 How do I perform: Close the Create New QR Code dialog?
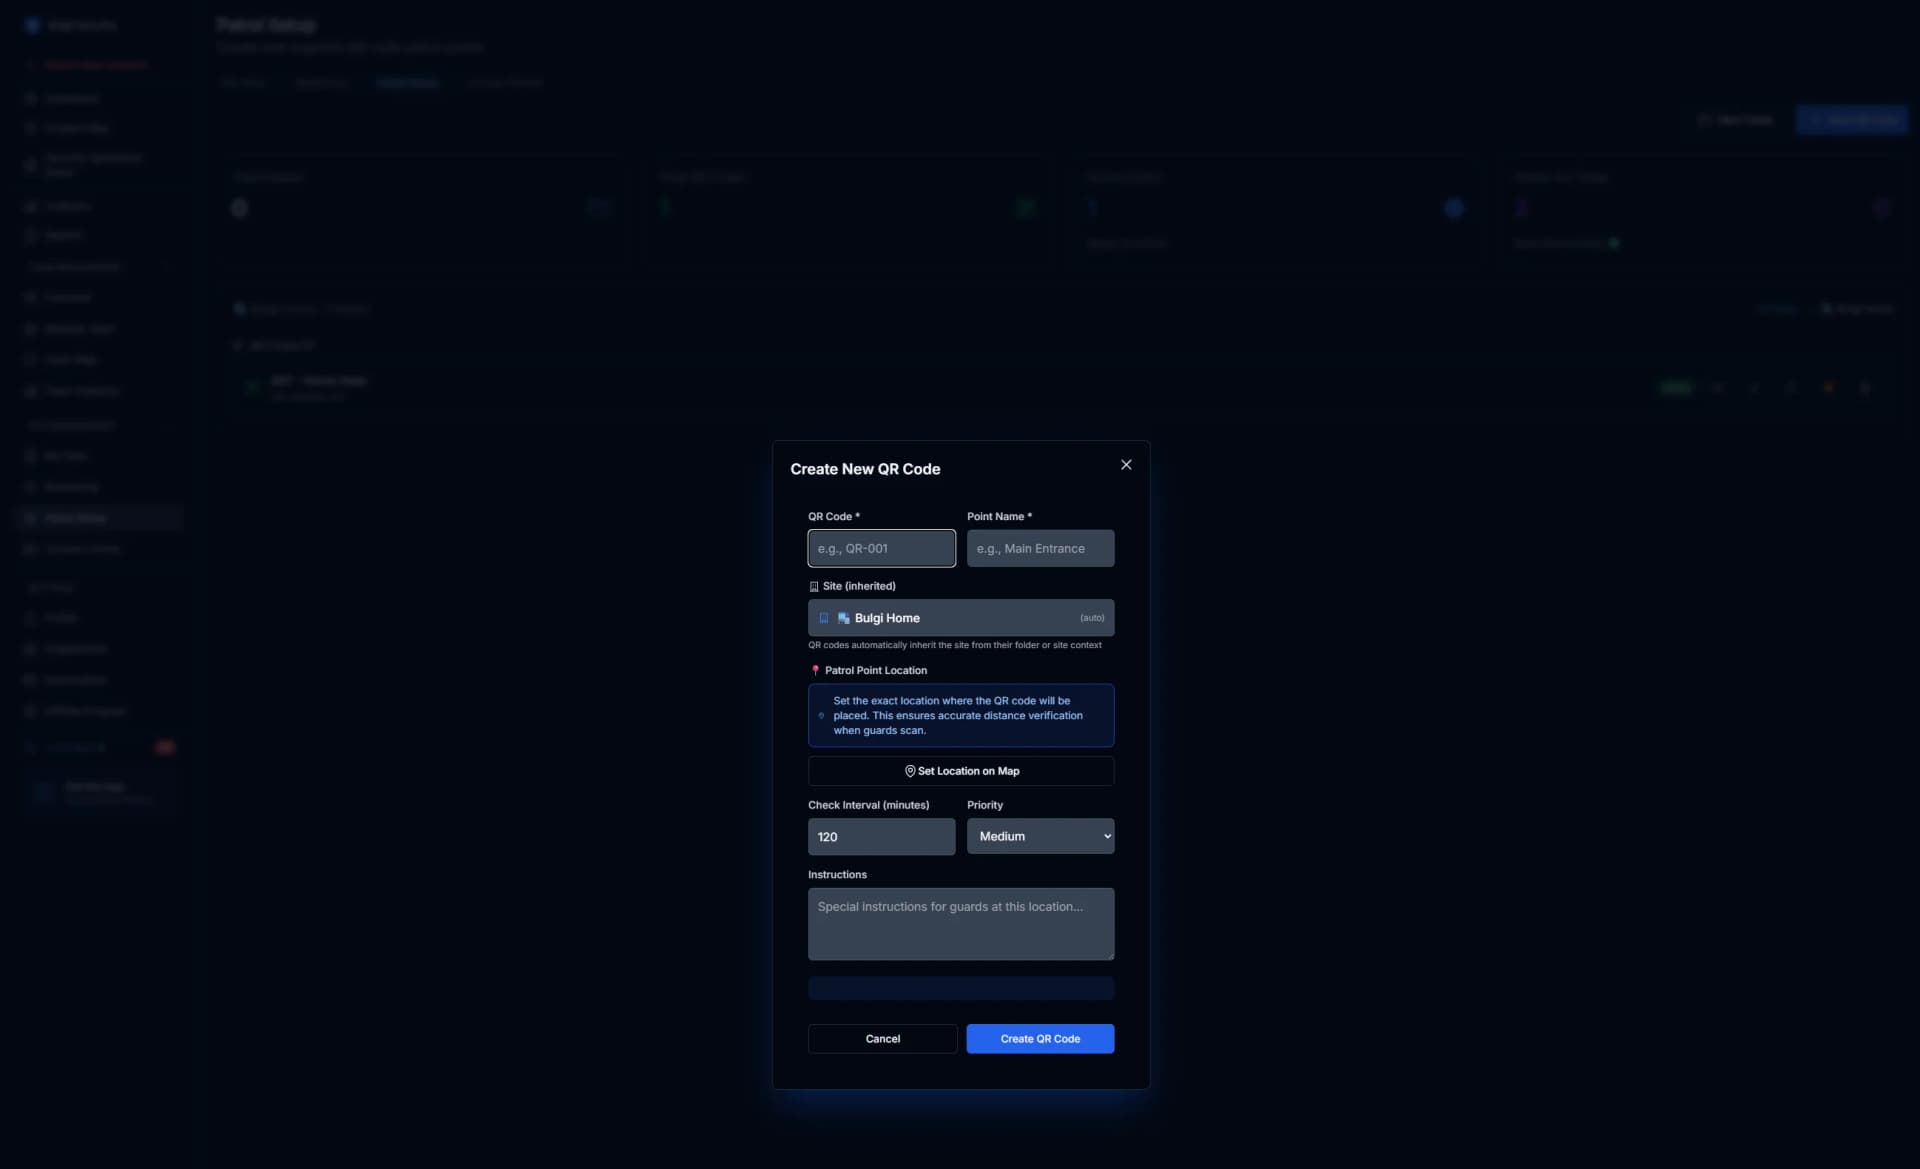(x=1126, y=464)
